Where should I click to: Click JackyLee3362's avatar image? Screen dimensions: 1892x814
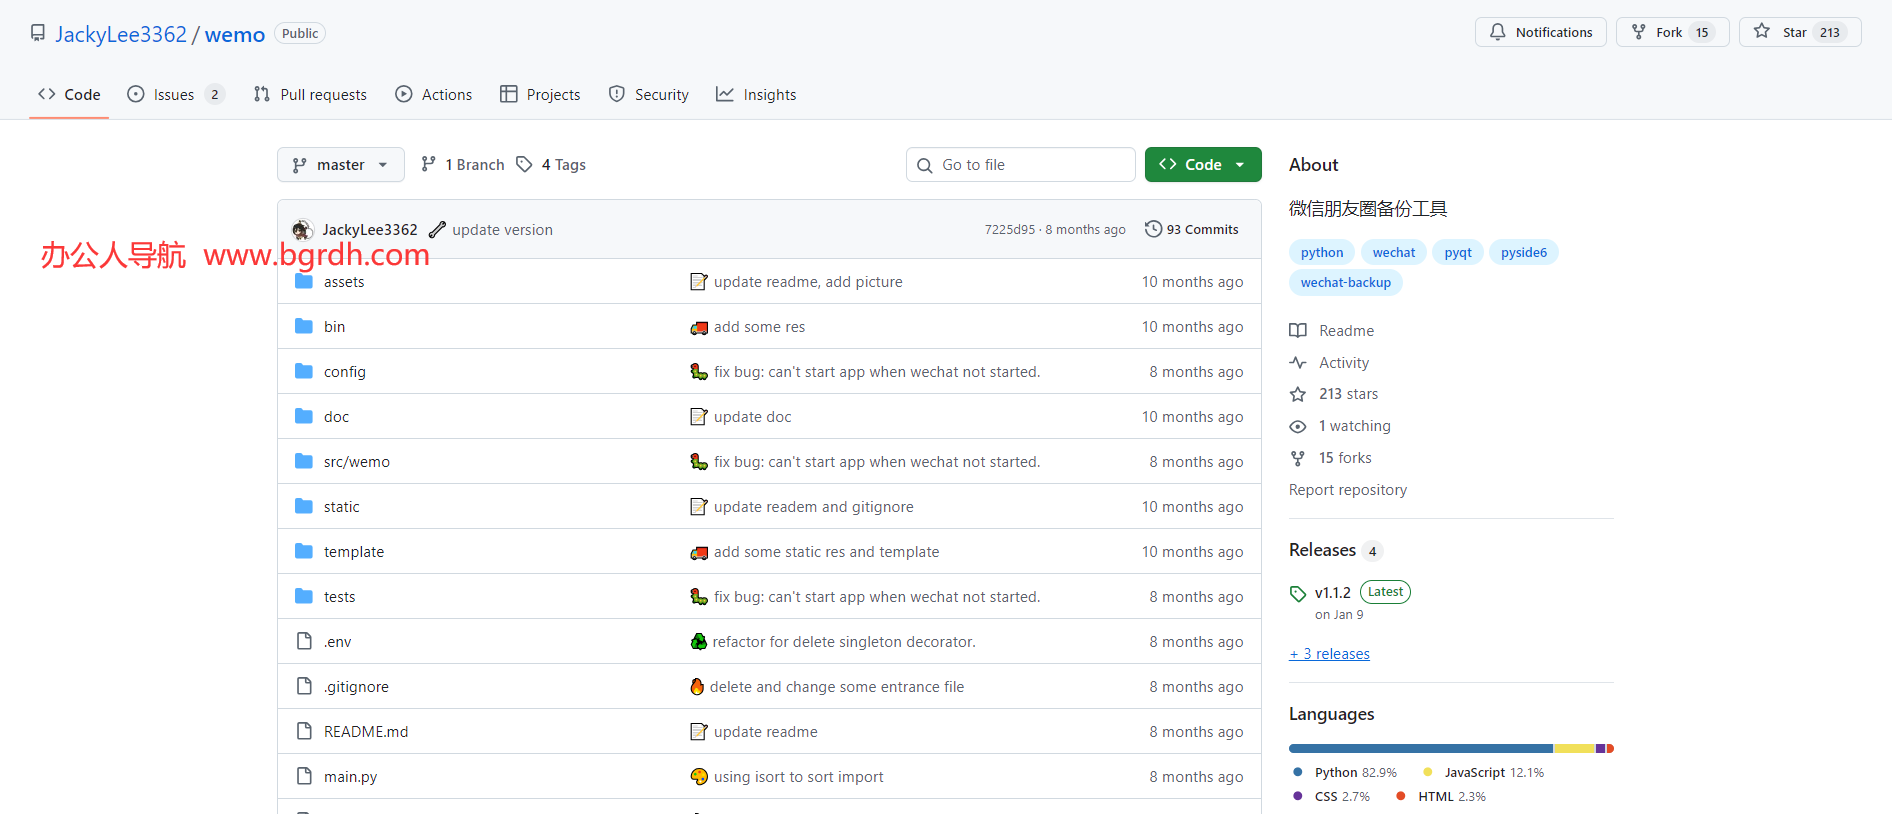302,230
